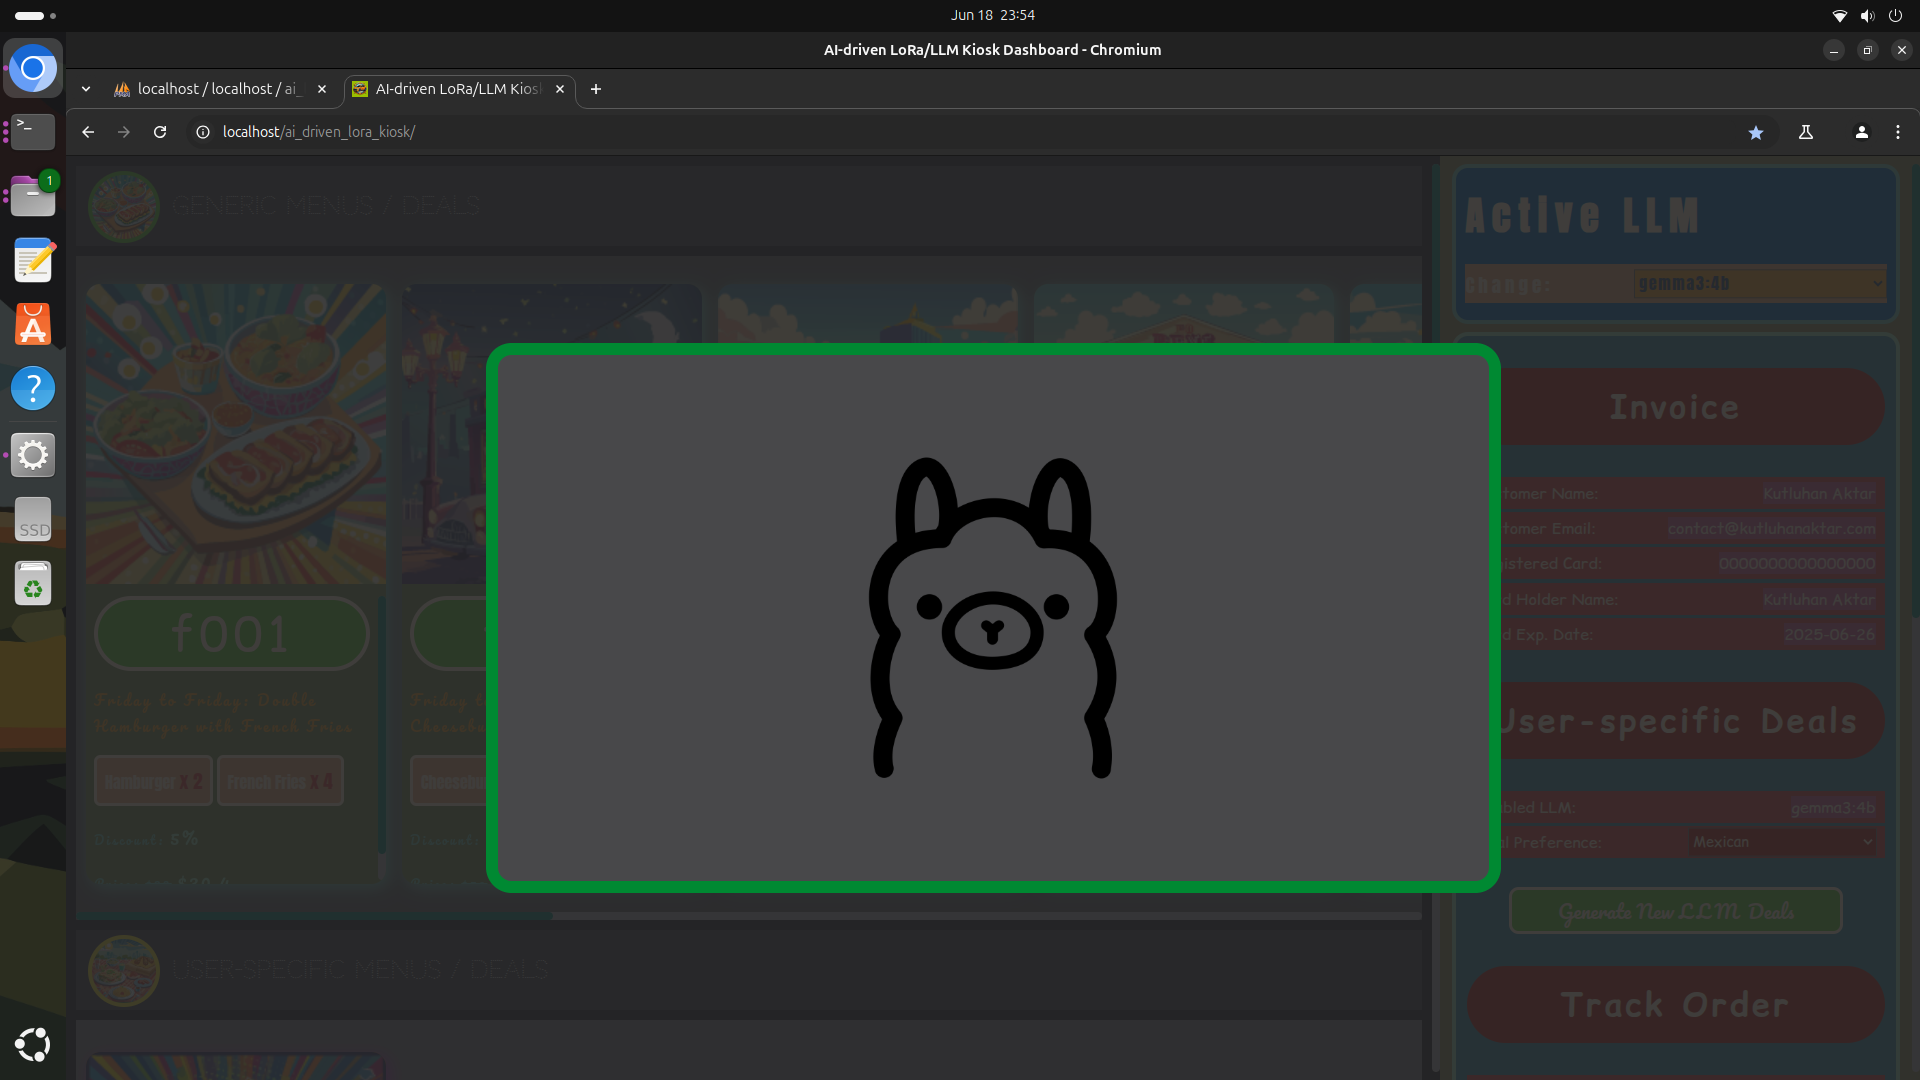Click the f001 deal food thumbnail

coord(235,433)
